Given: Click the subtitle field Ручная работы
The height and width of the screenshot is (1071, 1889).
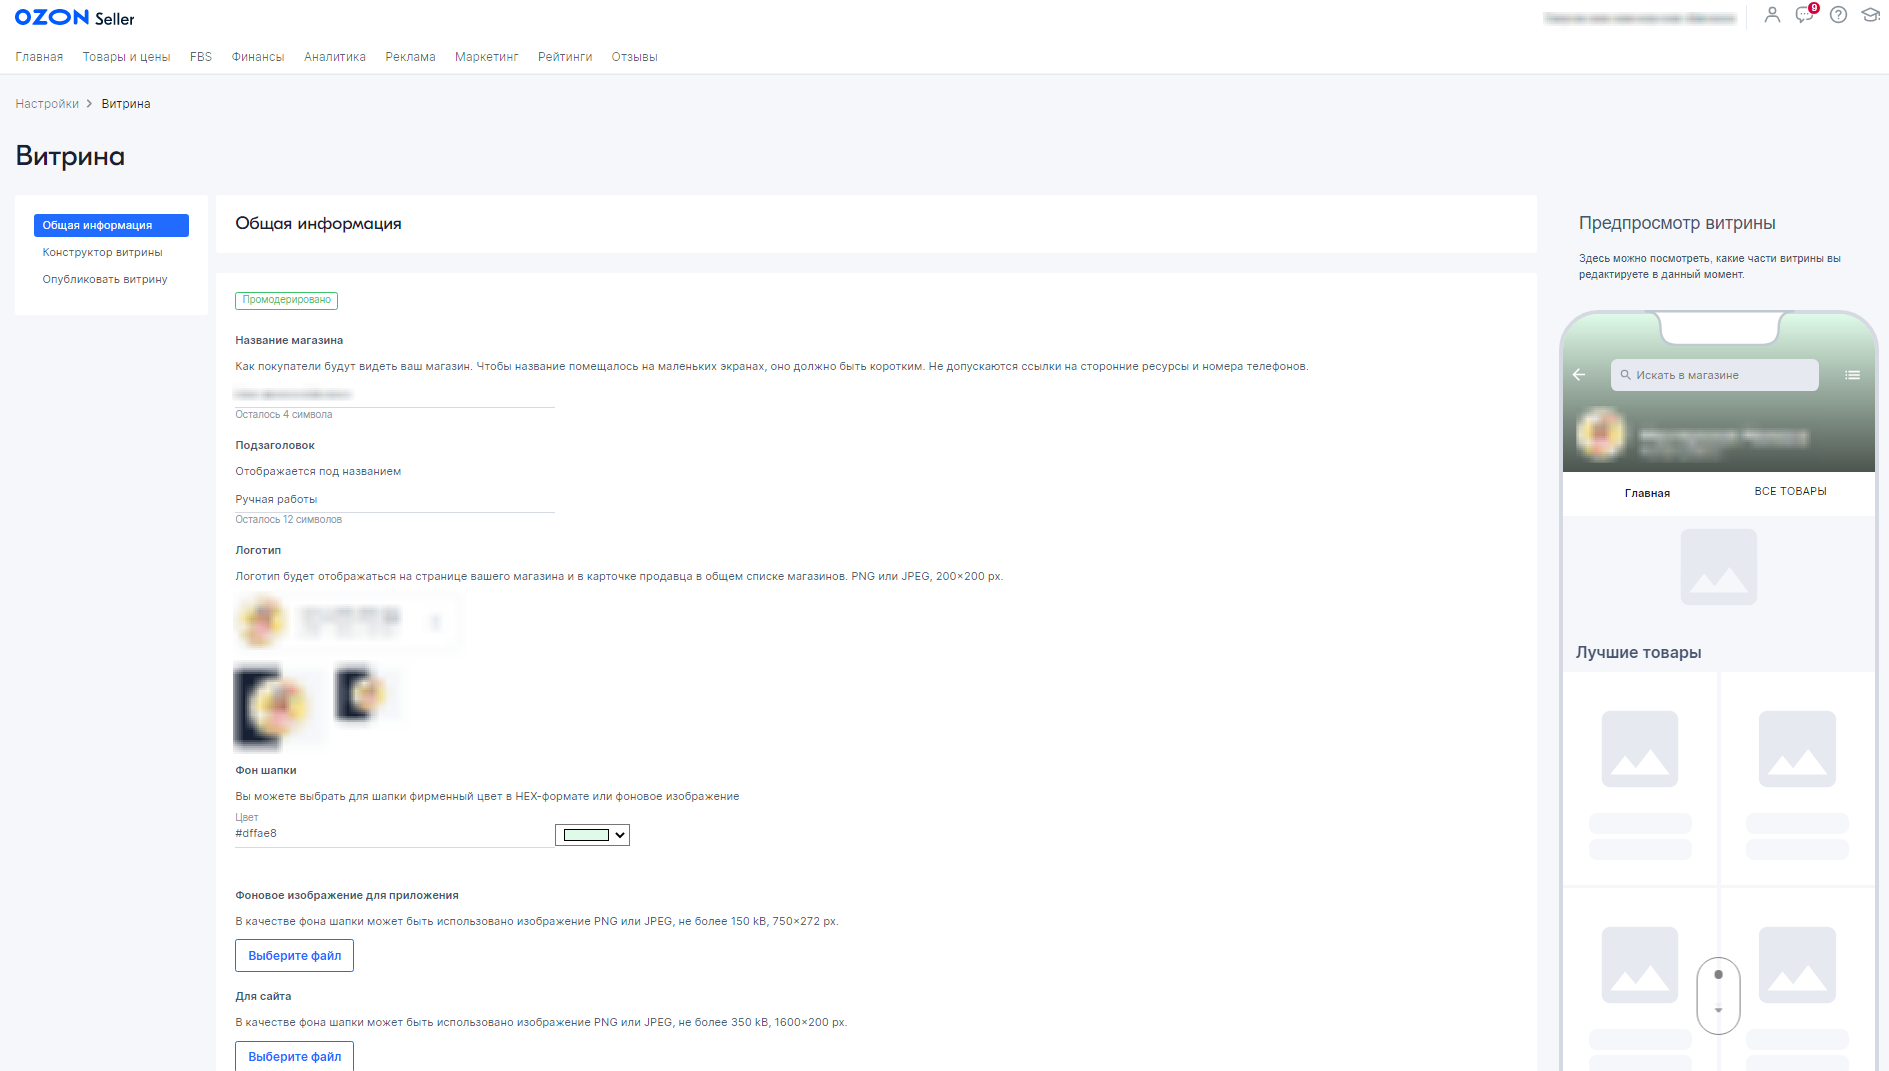Looking at the screenshot, I should (x=394, y=499).
